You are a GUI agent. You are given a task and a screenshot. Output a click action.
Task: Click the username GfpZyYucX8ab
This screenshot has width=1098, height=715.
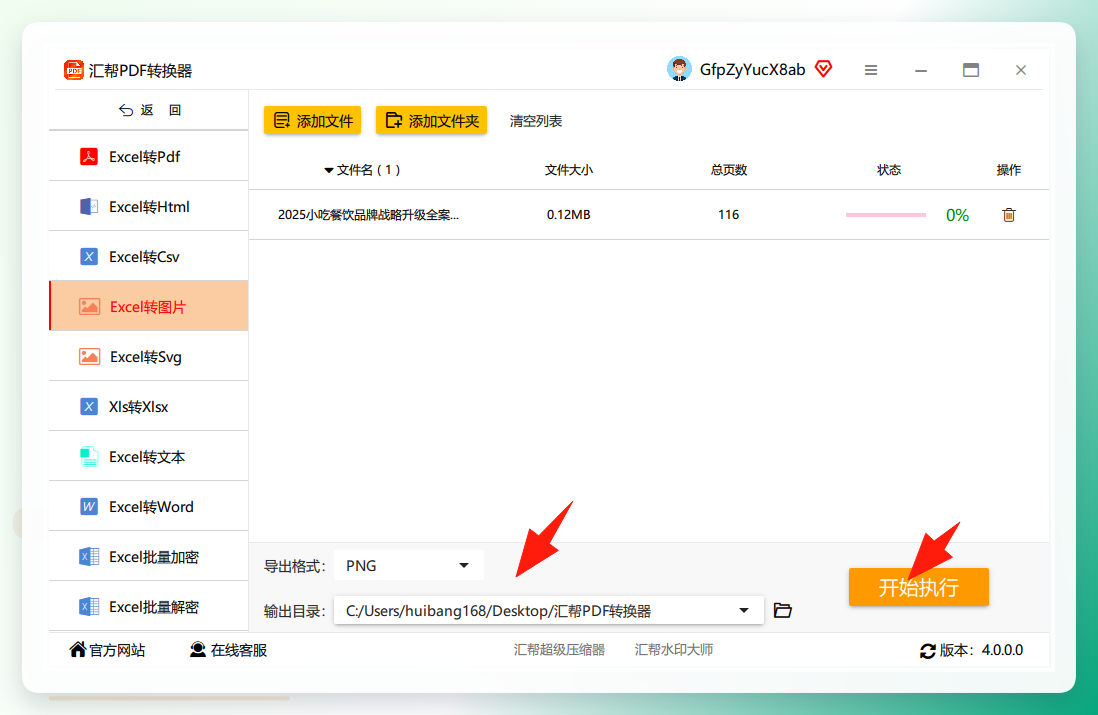(x=752, y=69)
